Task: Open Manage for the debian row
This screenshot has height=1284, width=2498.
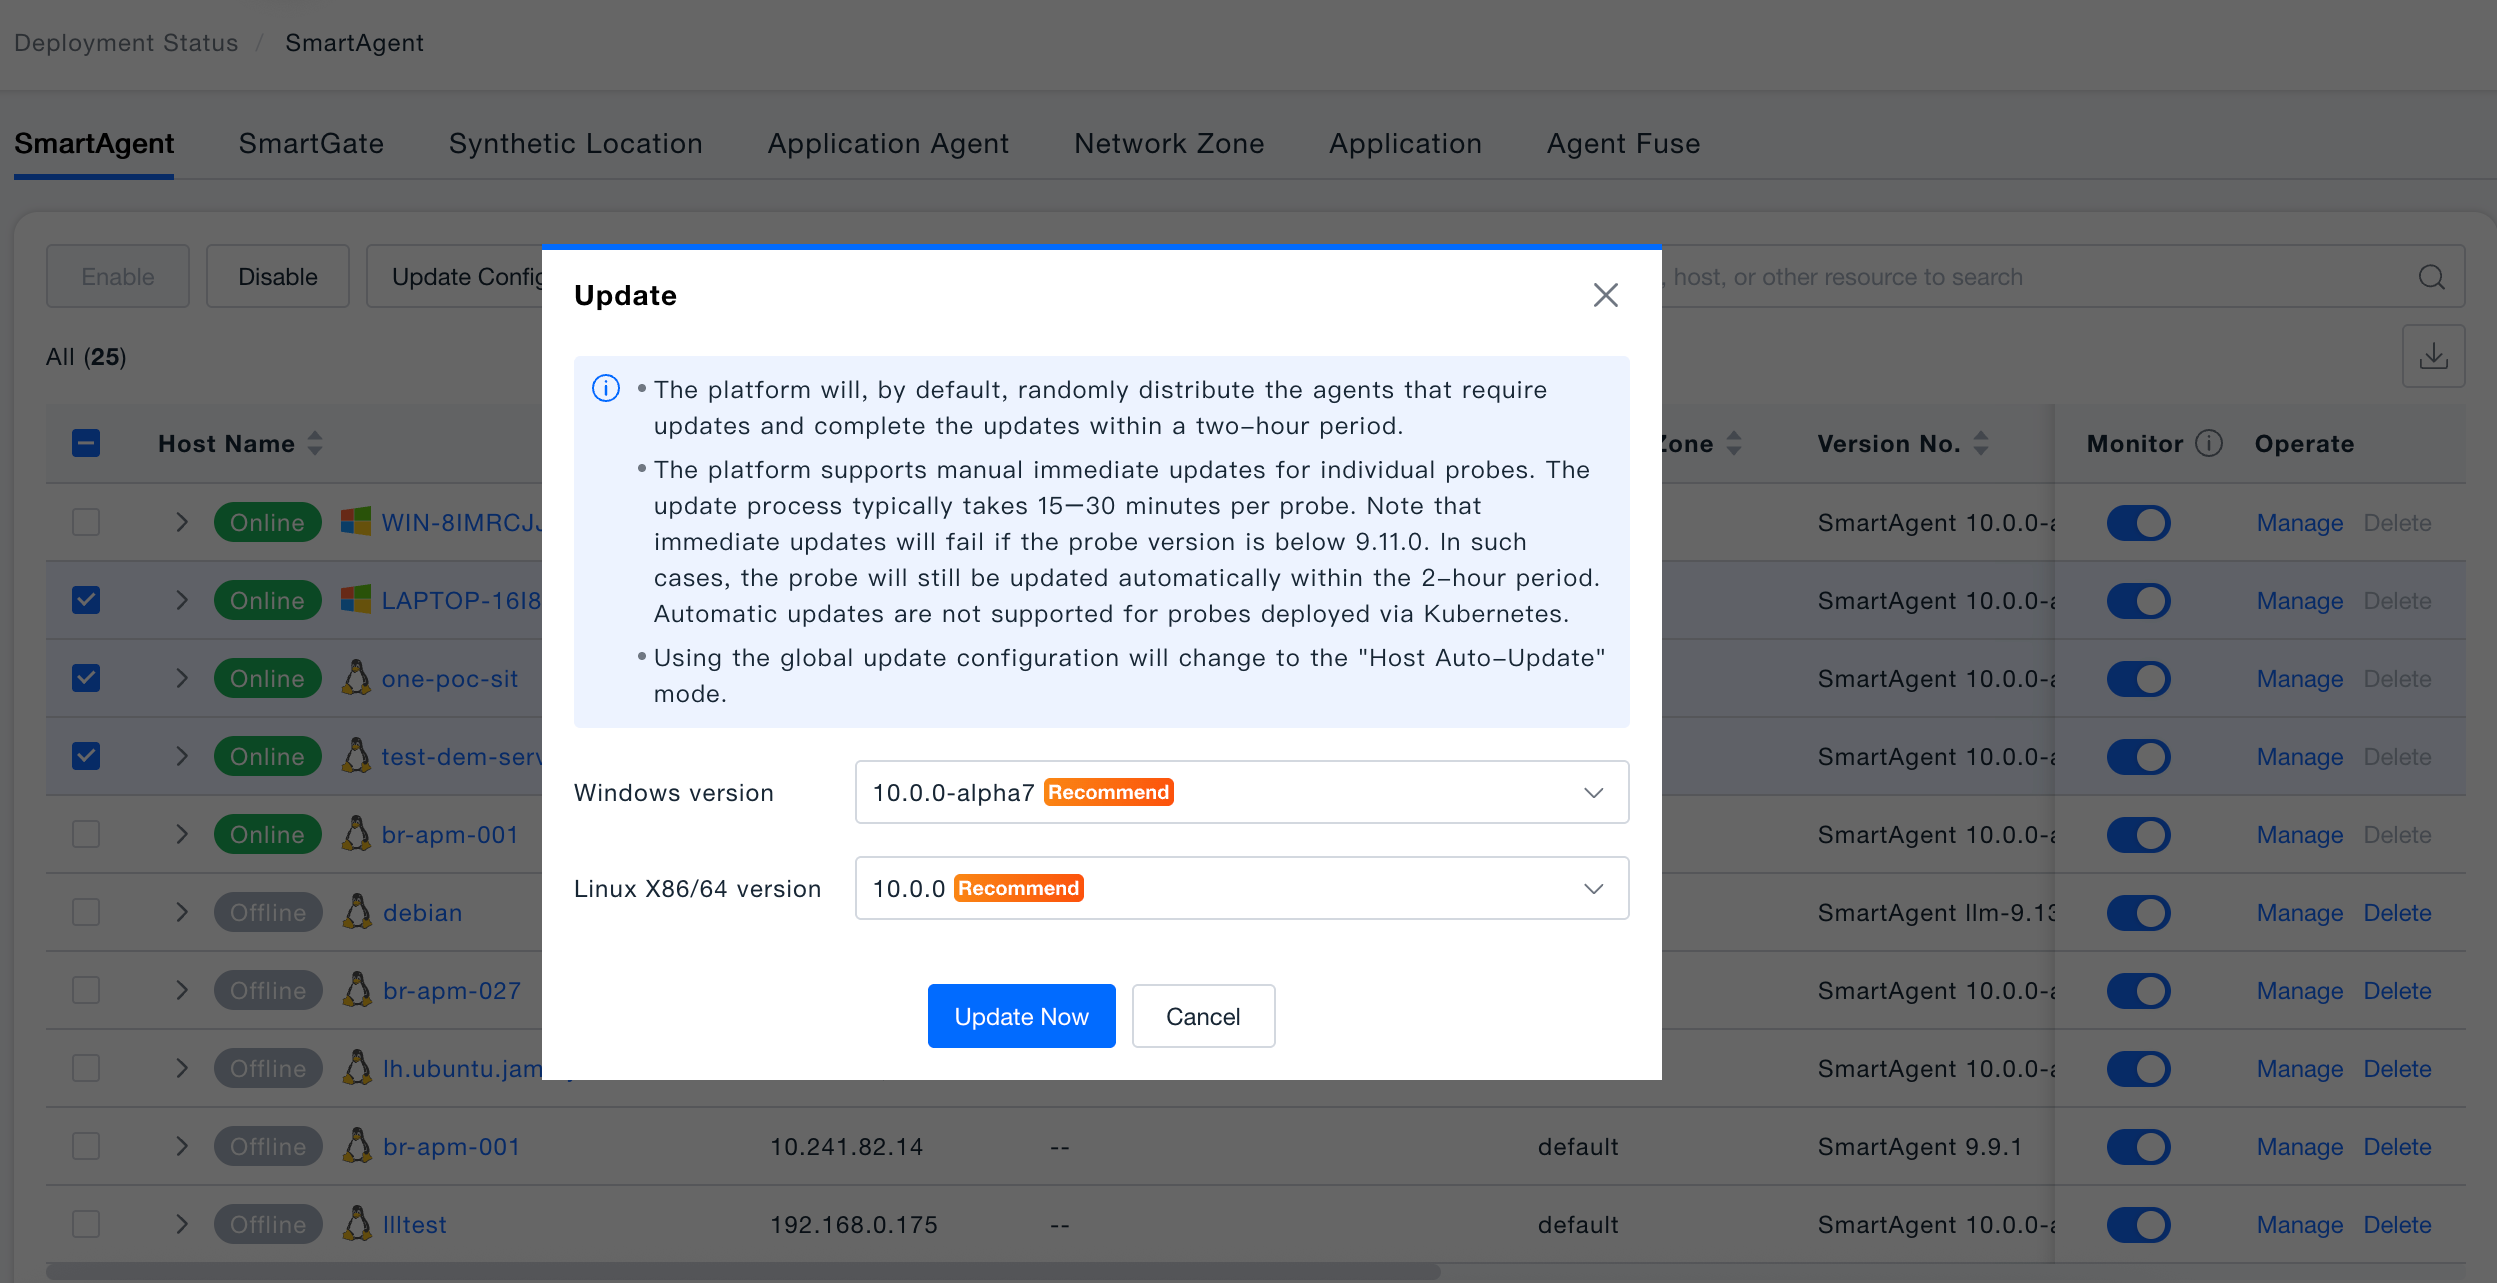Action: pyautogui.click(x=2299, y=912)
